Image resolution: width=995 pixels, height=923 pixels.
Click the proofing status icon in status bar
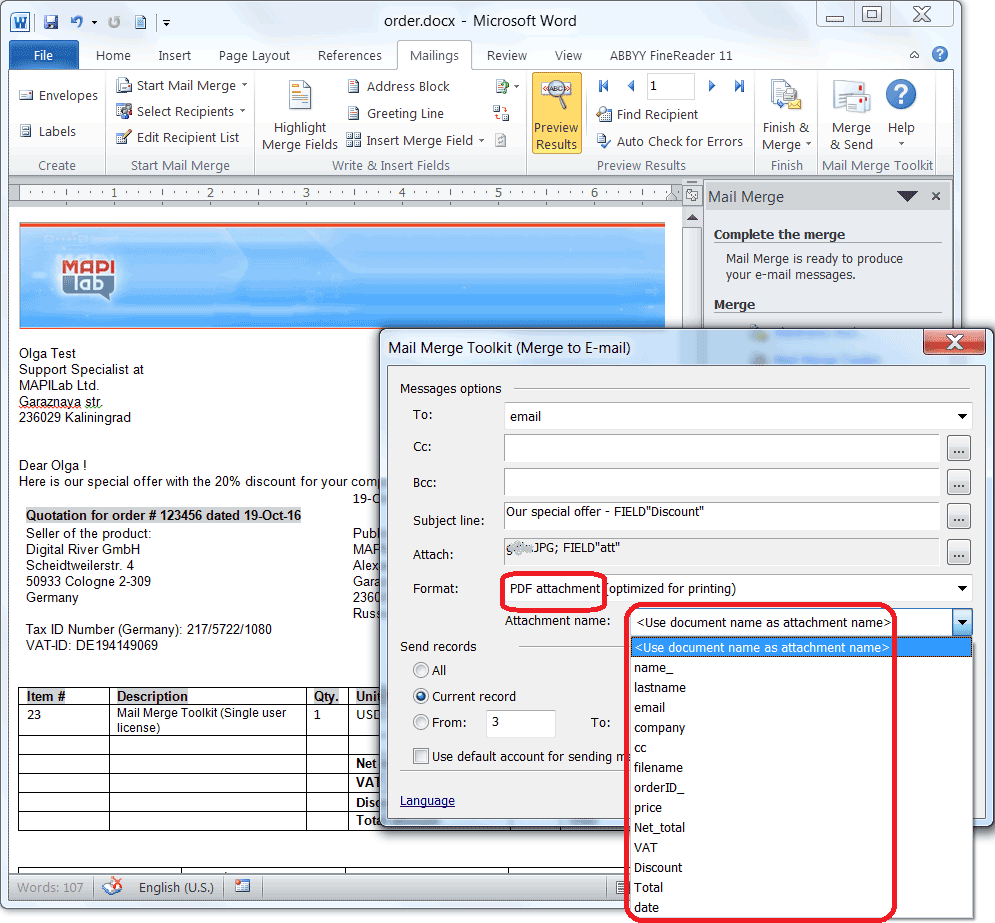click(112, 886)
